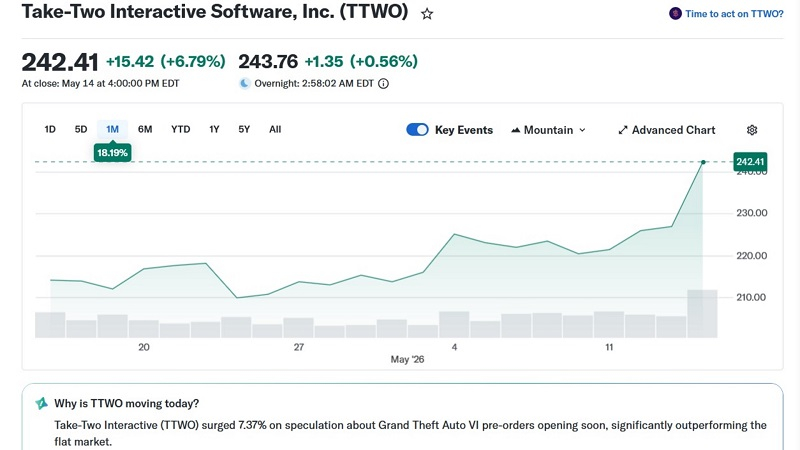Click the 220.00 y-axis label
The height and width of the screenshot is (450, 800).
752,255
